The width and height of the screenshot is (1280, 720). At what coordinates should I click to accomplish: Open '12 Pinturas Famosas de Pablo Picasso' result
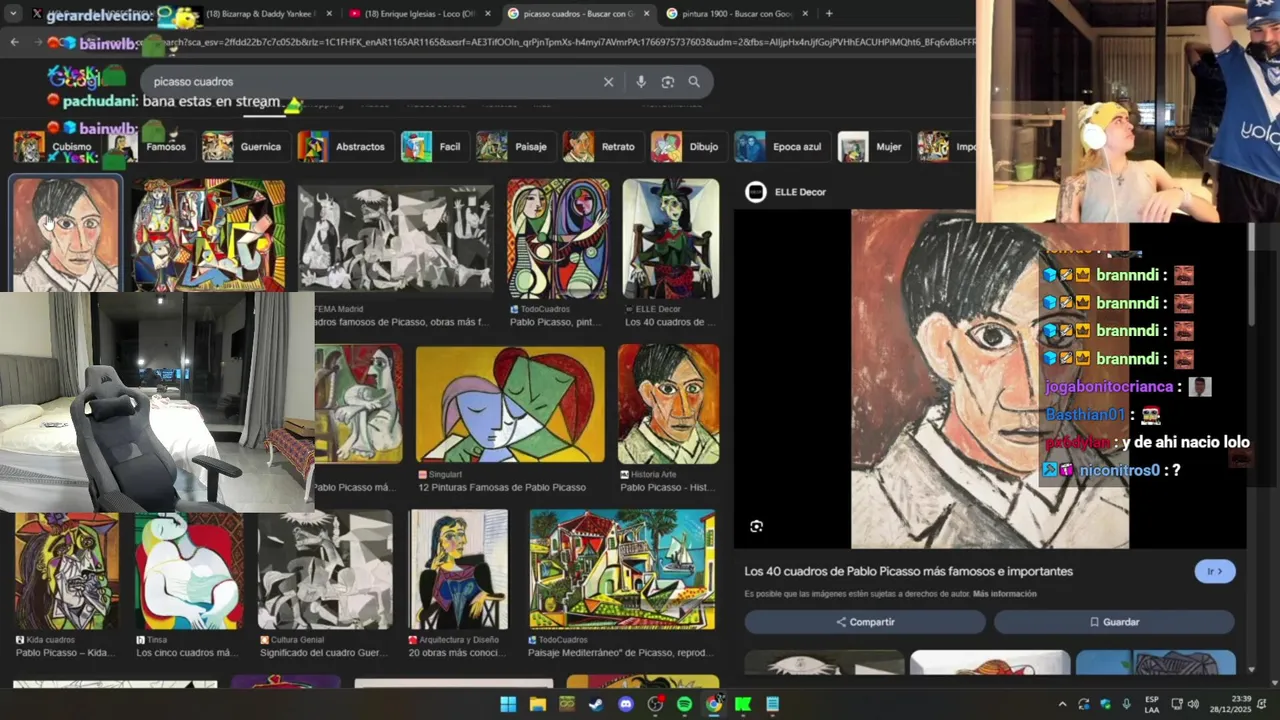pos(502,488)
